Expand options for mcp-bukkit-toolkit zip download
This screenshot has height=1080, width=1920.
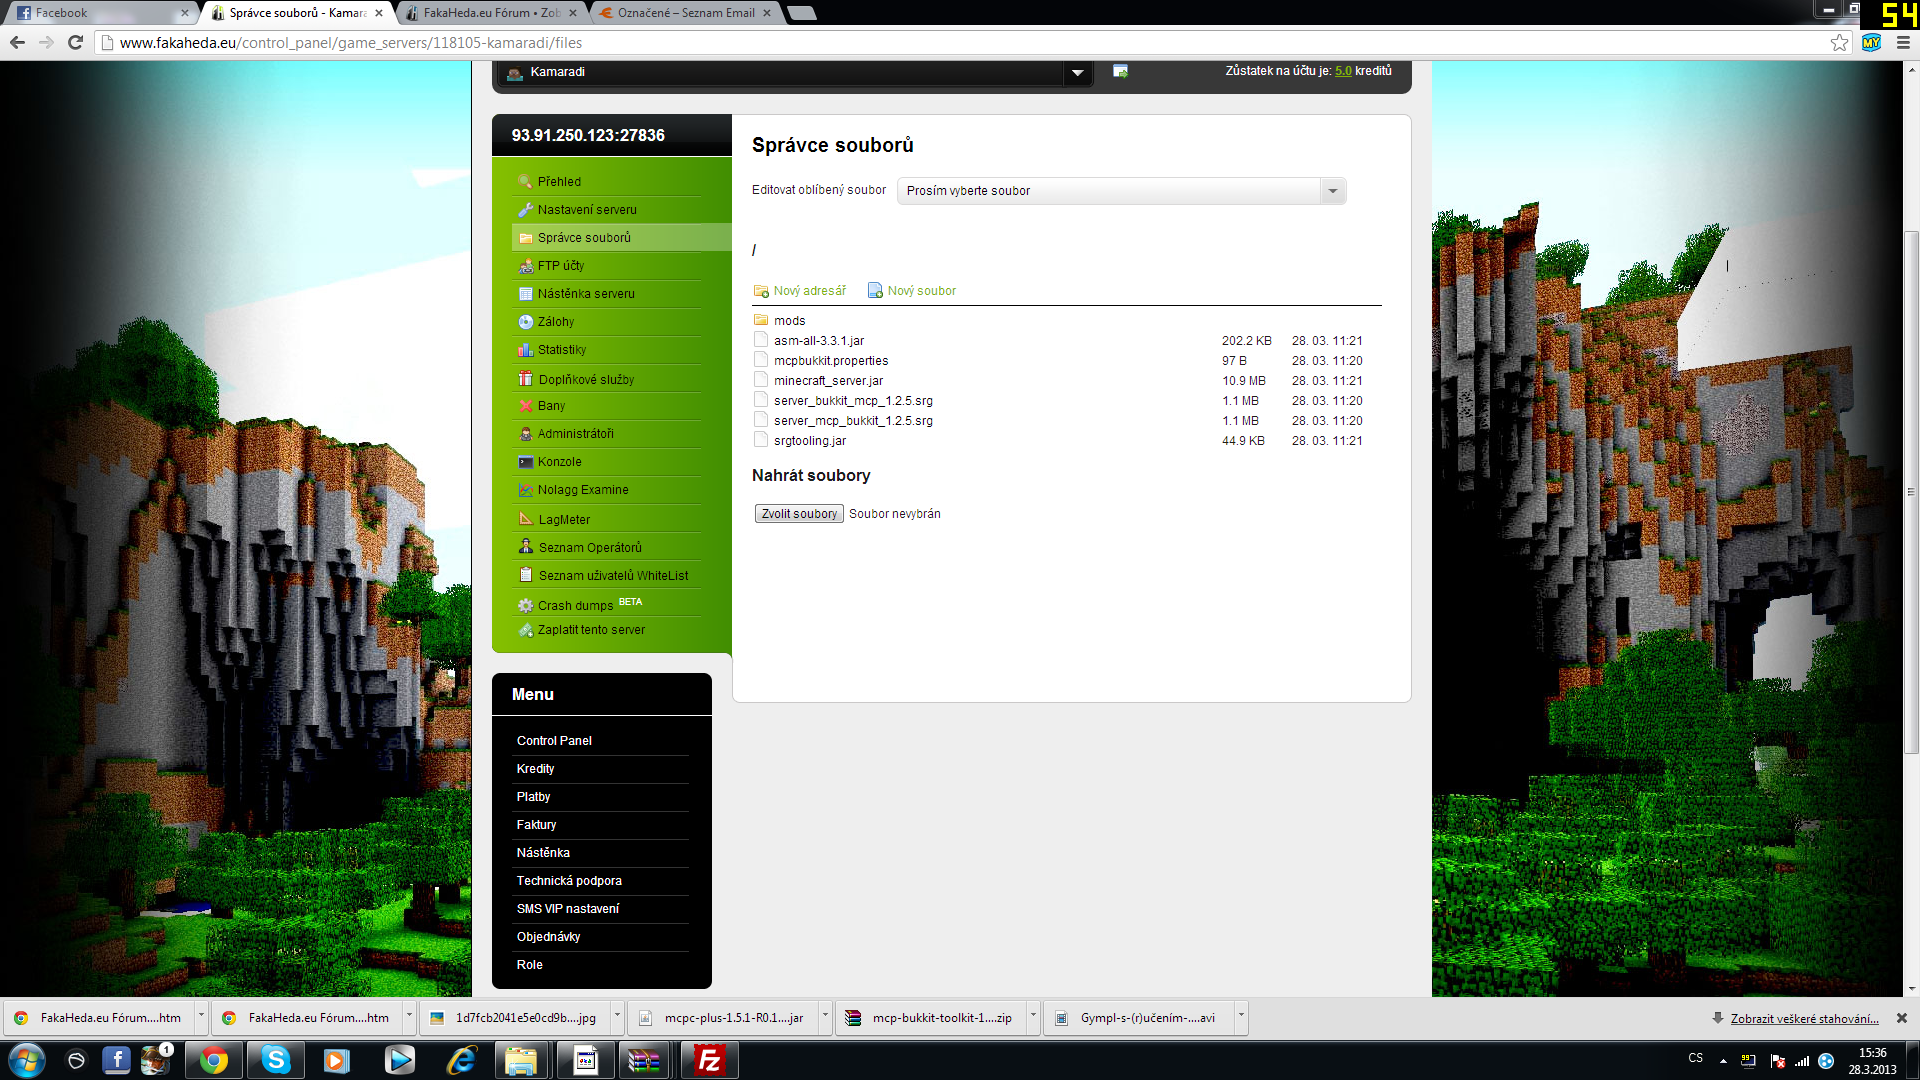(x=1033, y=1017)
